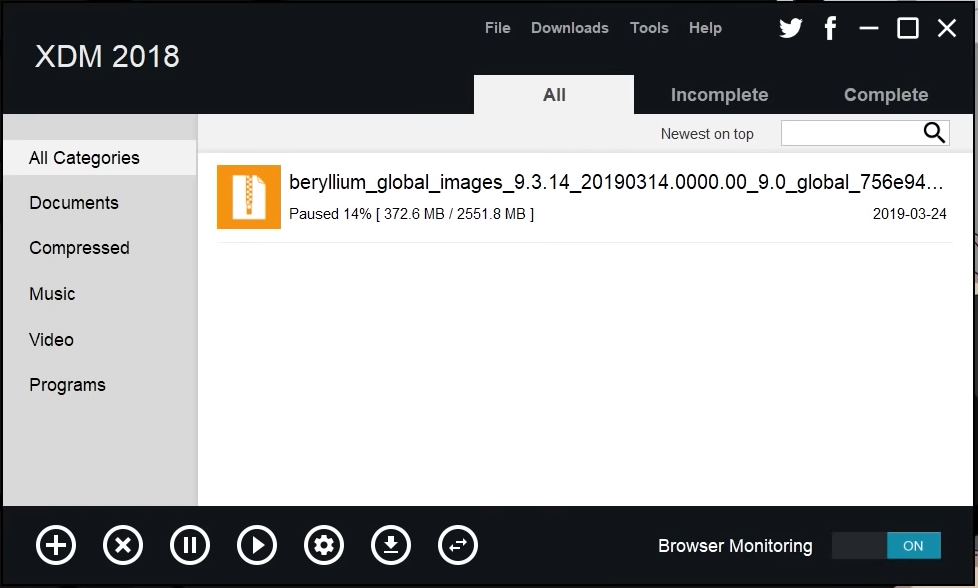Open settings via the gear icon
The image size is (978, 588).
point(324,545)
